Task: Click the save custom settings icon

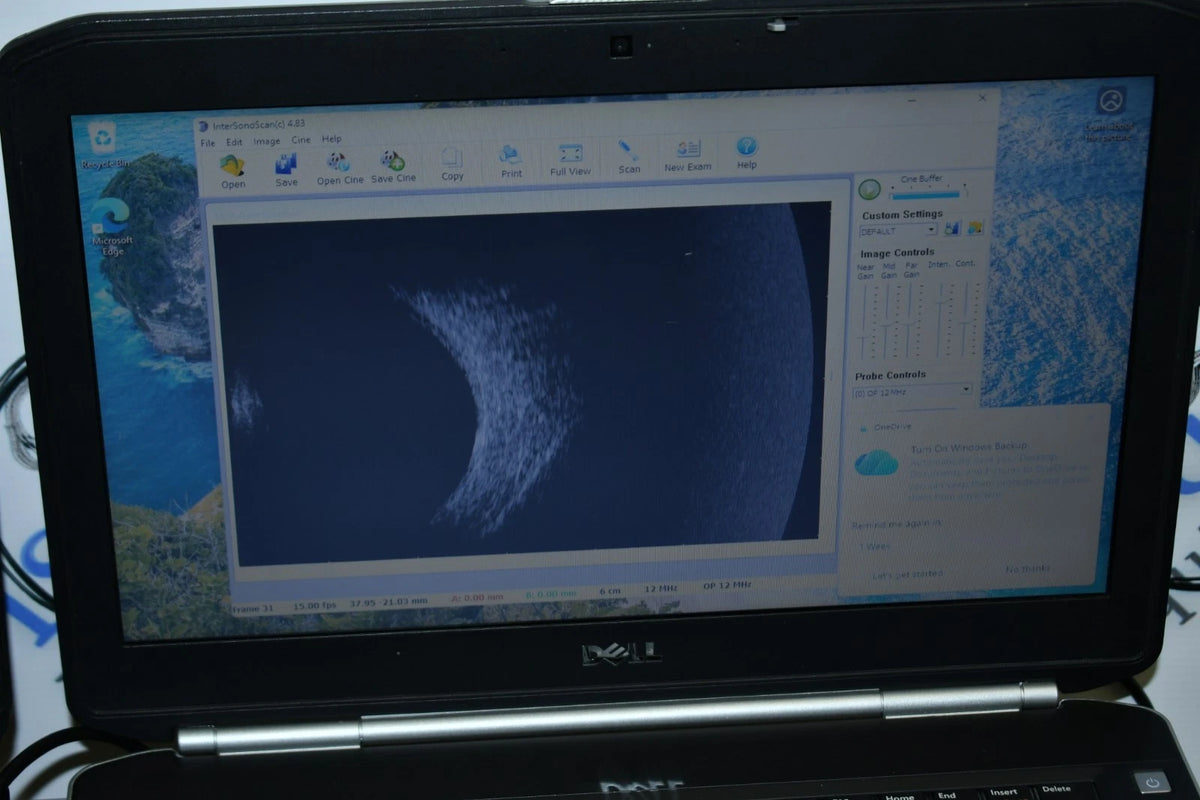Action: click(x=952, y=228)
